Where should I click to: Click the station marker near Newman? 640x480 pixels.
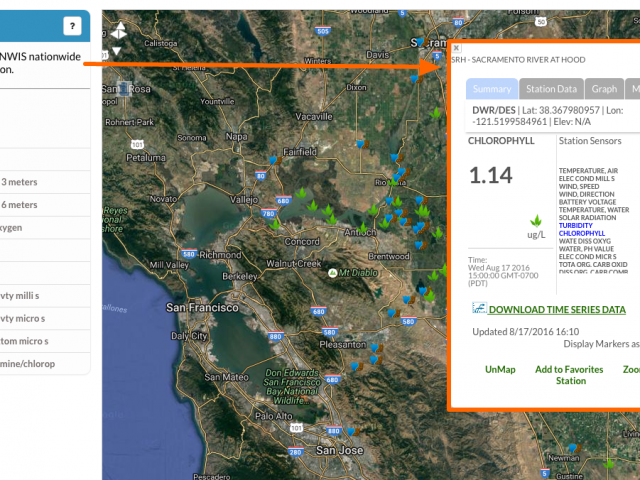[575, 448]
